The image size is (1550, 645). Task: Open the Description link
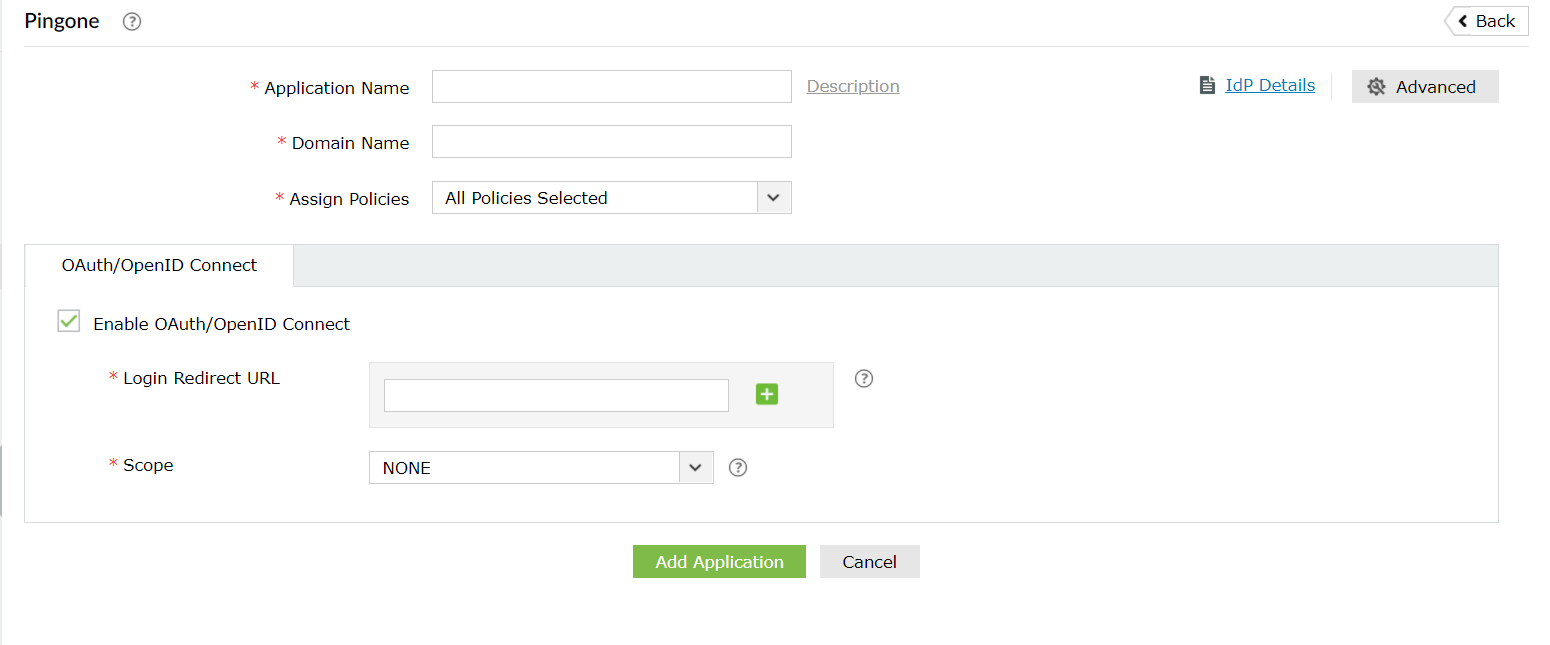click(853, 86)
